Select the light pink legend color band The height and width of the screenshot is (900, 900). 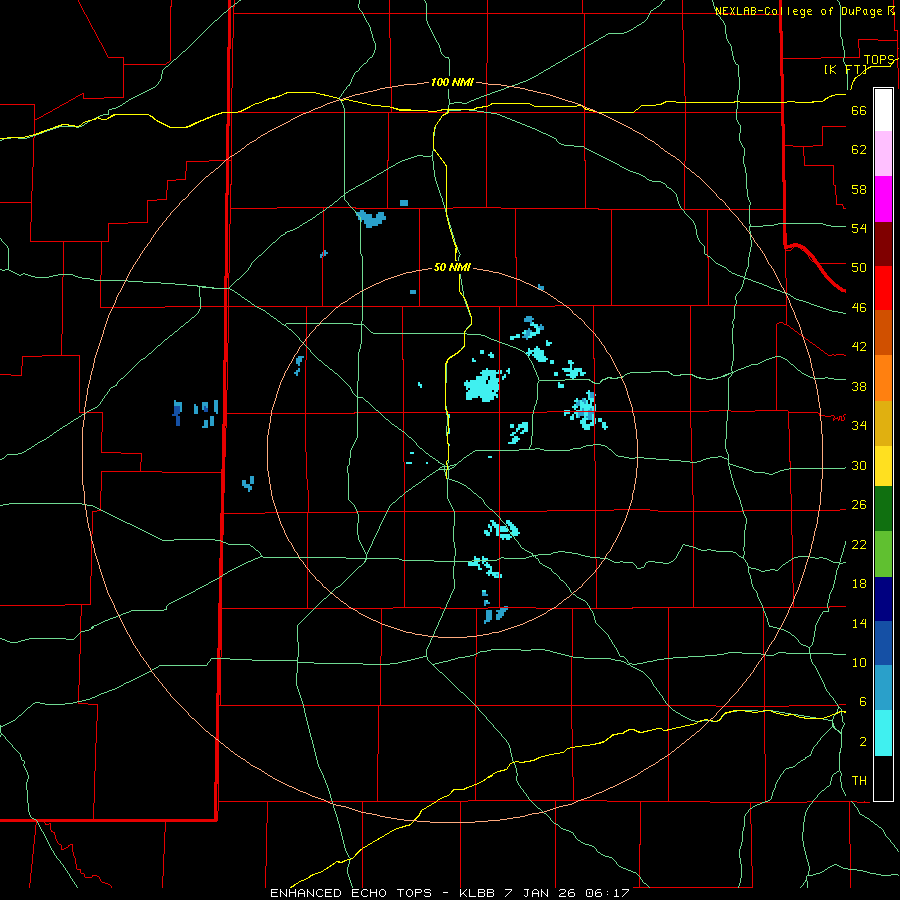(883, 154)
